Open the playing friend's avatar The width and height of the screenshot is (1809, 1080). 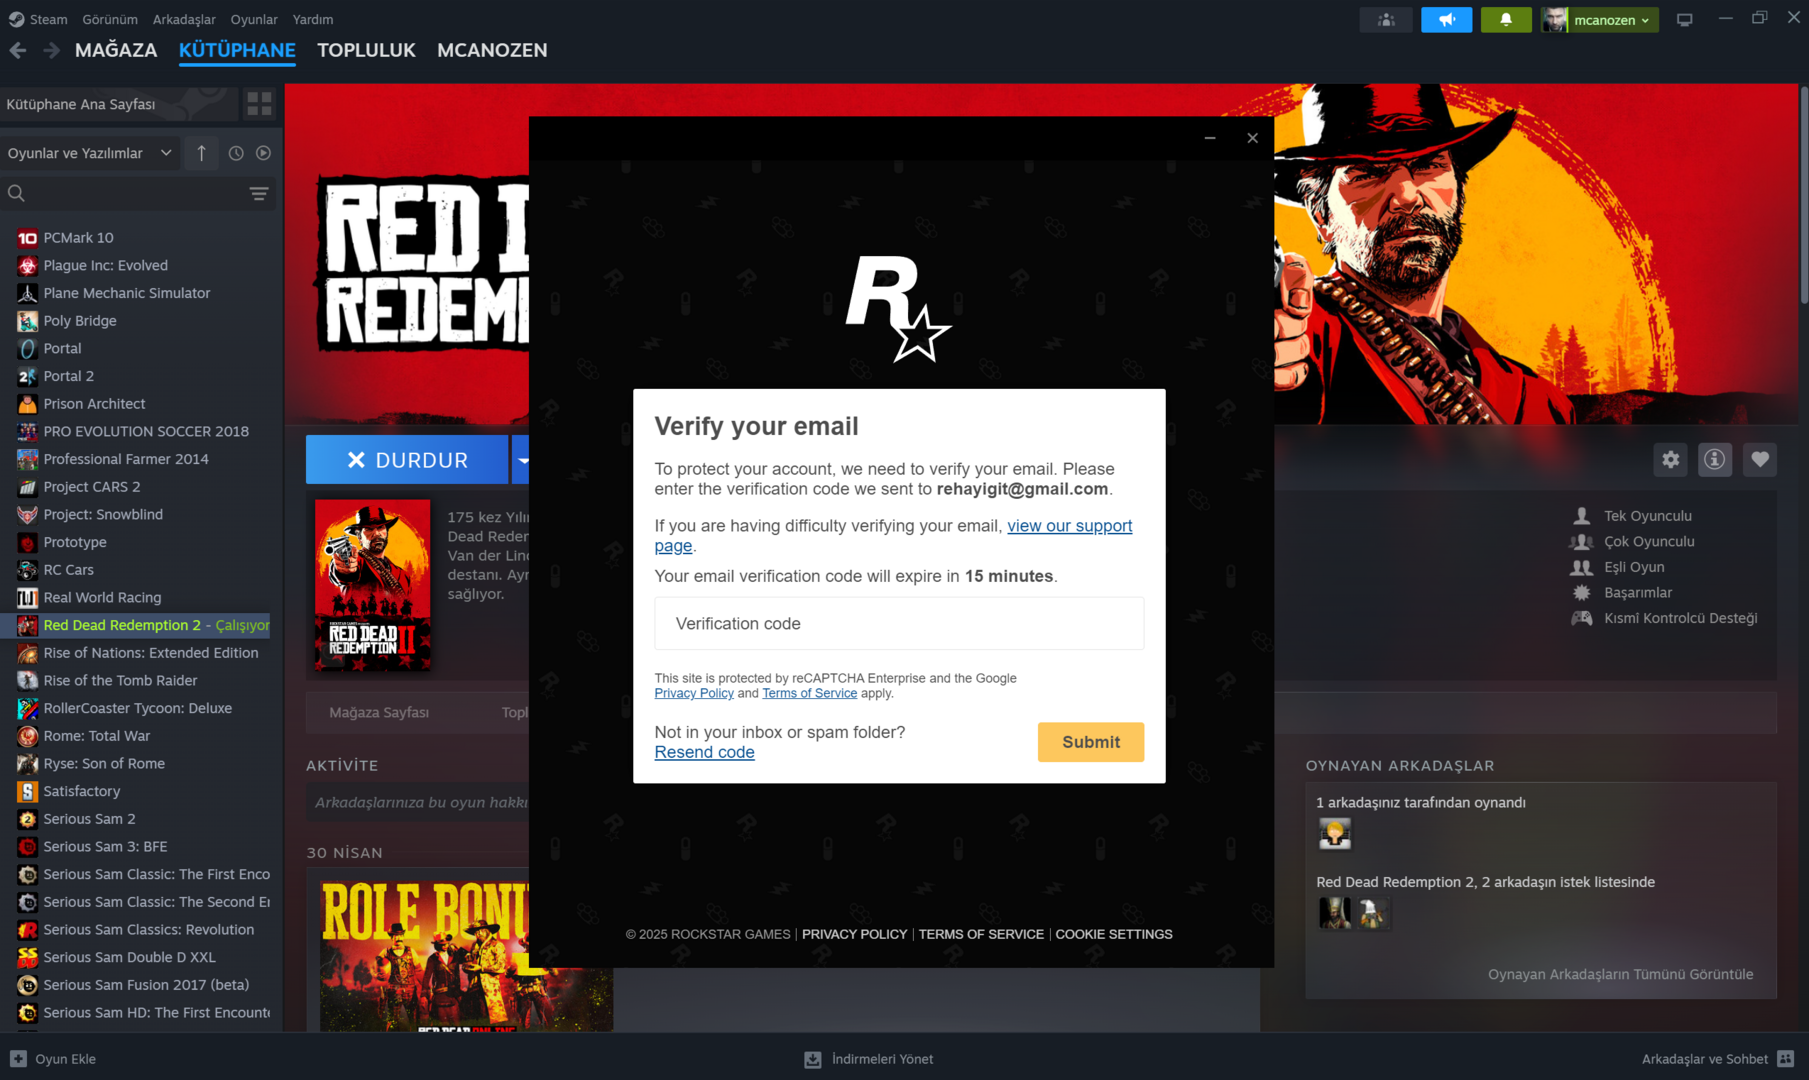click(1334, 833)
